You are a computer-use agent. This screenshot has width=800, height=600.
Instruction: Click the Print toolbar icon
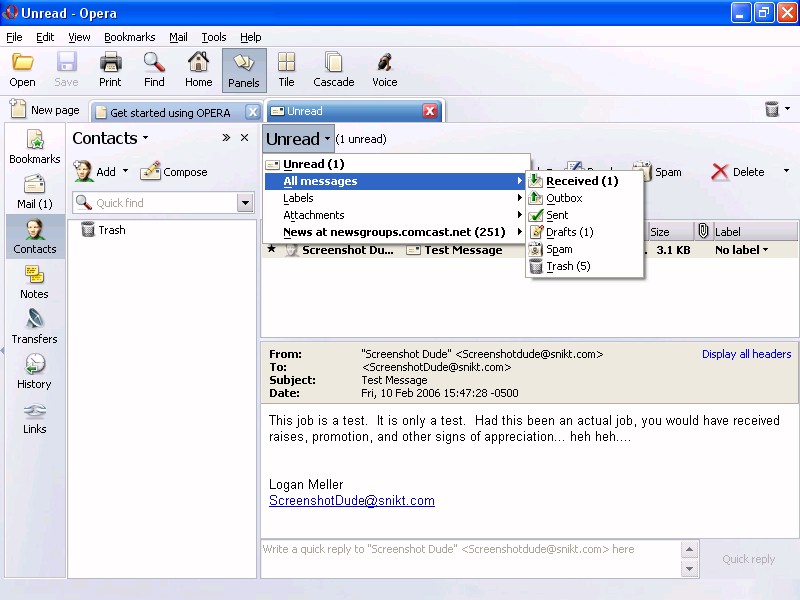tap(110, 70)
